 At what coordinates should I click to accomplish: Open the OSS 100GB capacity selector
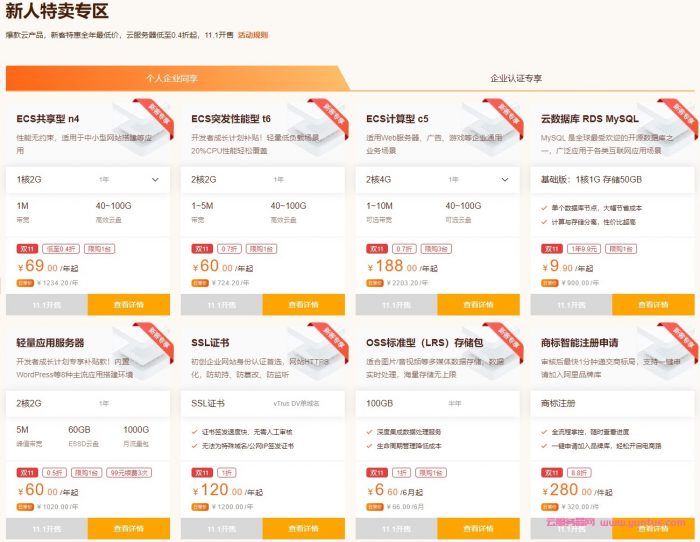[438, 404]
